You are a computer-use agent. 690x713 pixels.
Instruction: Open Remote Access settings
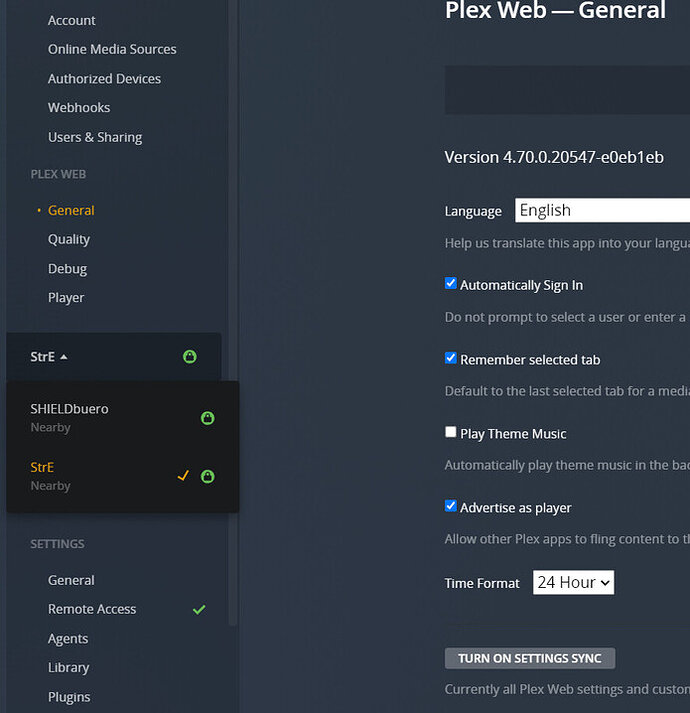point(92,609)
